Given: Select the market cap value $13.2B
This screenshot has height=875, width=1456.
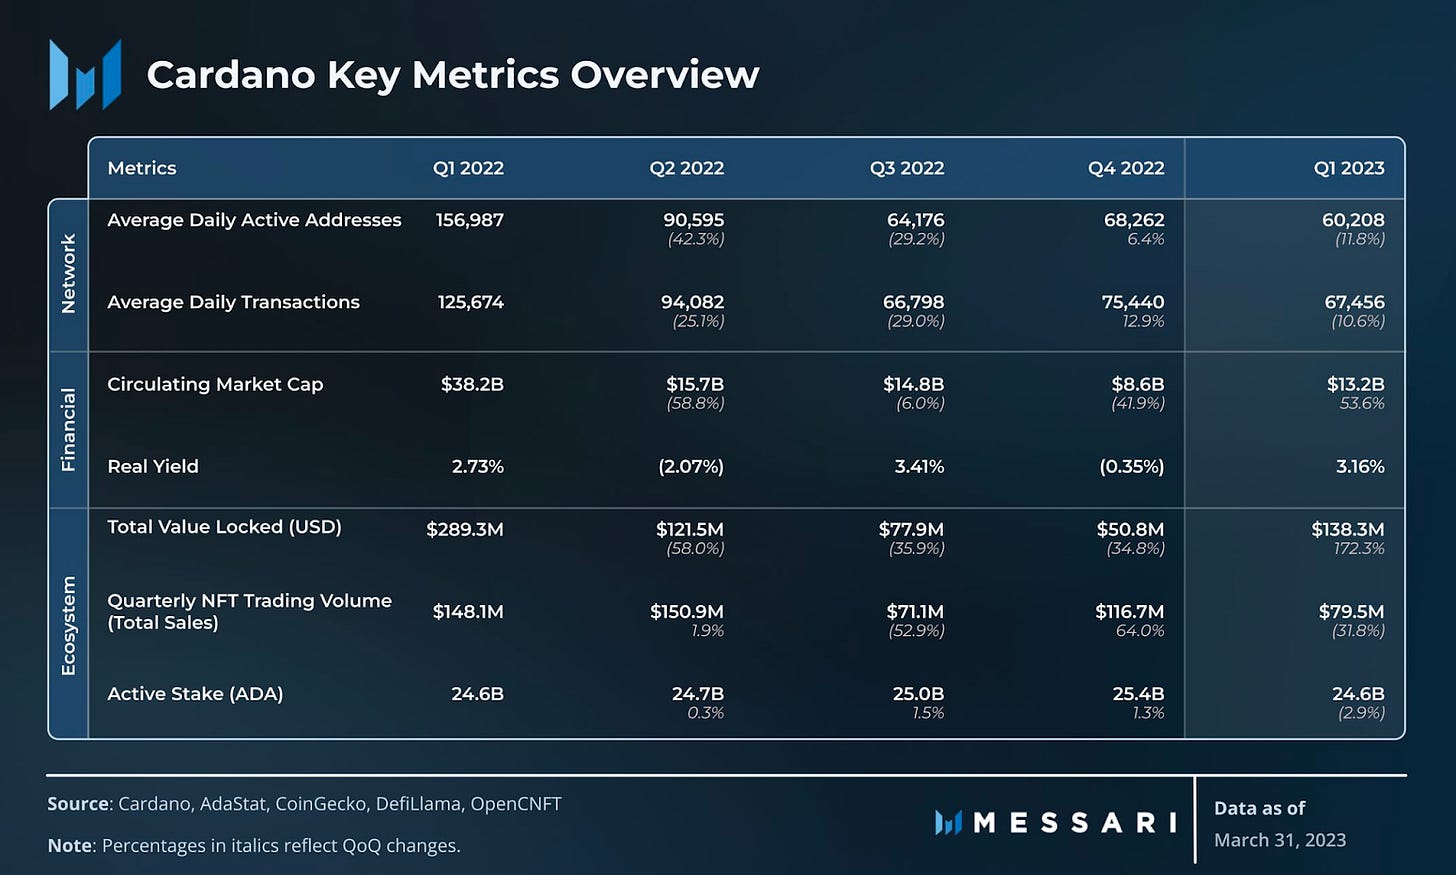Looking at the screenshot, I should click(x=1356, y=384).
